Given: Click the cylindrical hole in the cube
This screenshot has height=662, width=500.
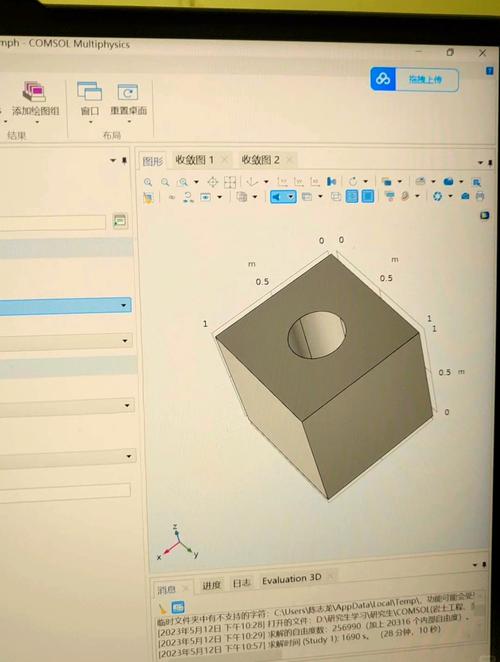Looking at the screenshot, I should tap(316, 335).
